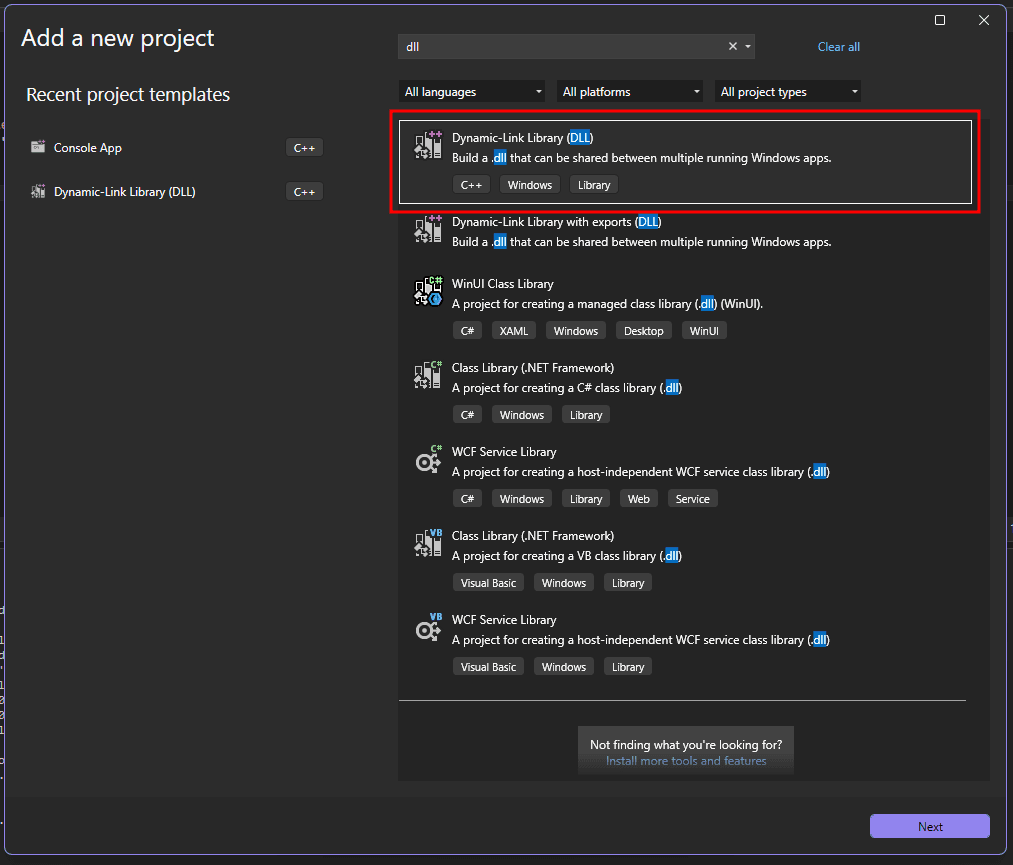Clear search text with the X button

pos(732,46)
